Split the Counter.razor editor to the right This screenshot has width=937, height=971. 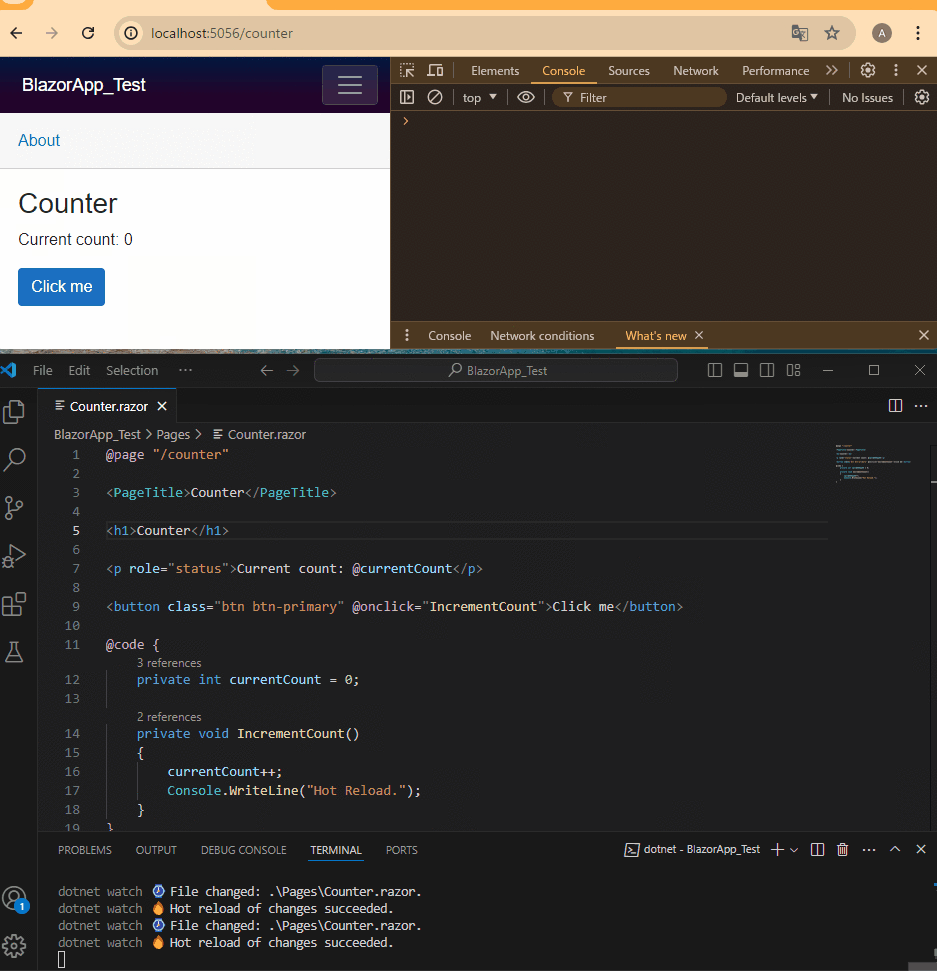pyautogui.click(x=896, y=406)
